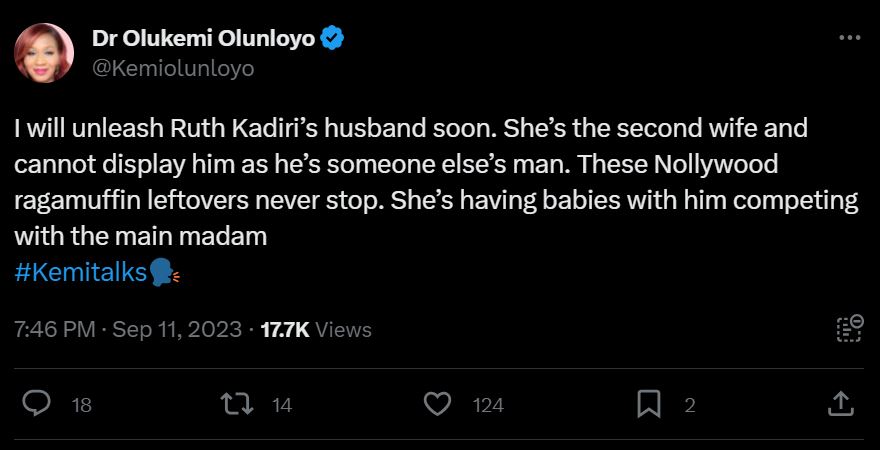Open the #Kemitalks hashtag
This screenshot has width=880, height=450.
81,271
